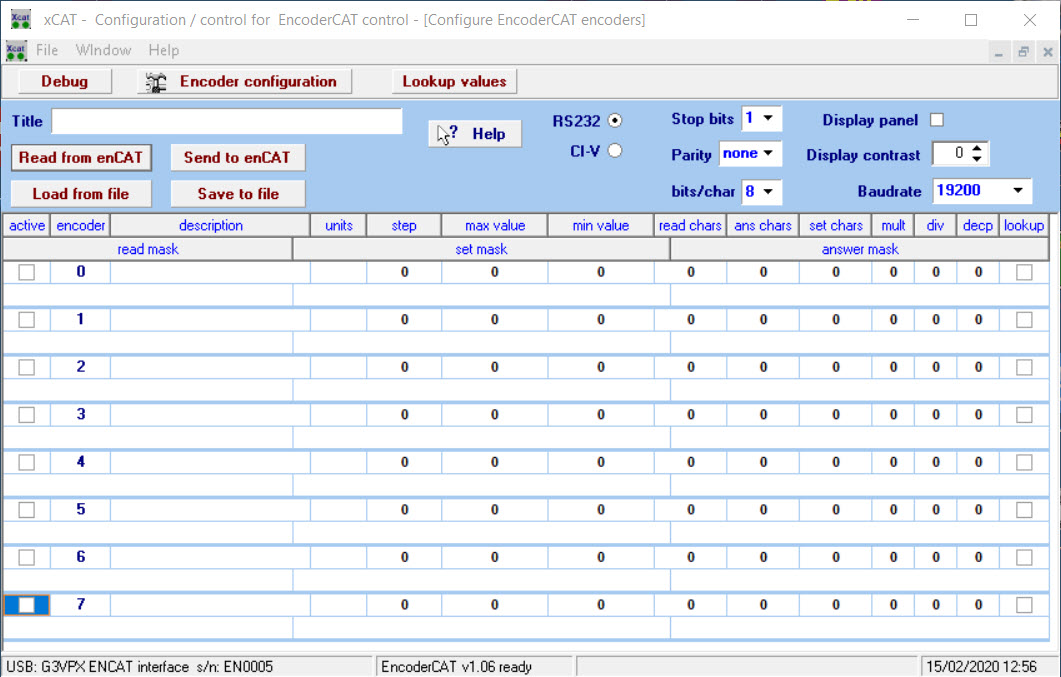Minimize the inner Configure EncoderCAT child window
This screenshot has width=1061, height=677.
[x=999, y=52]
